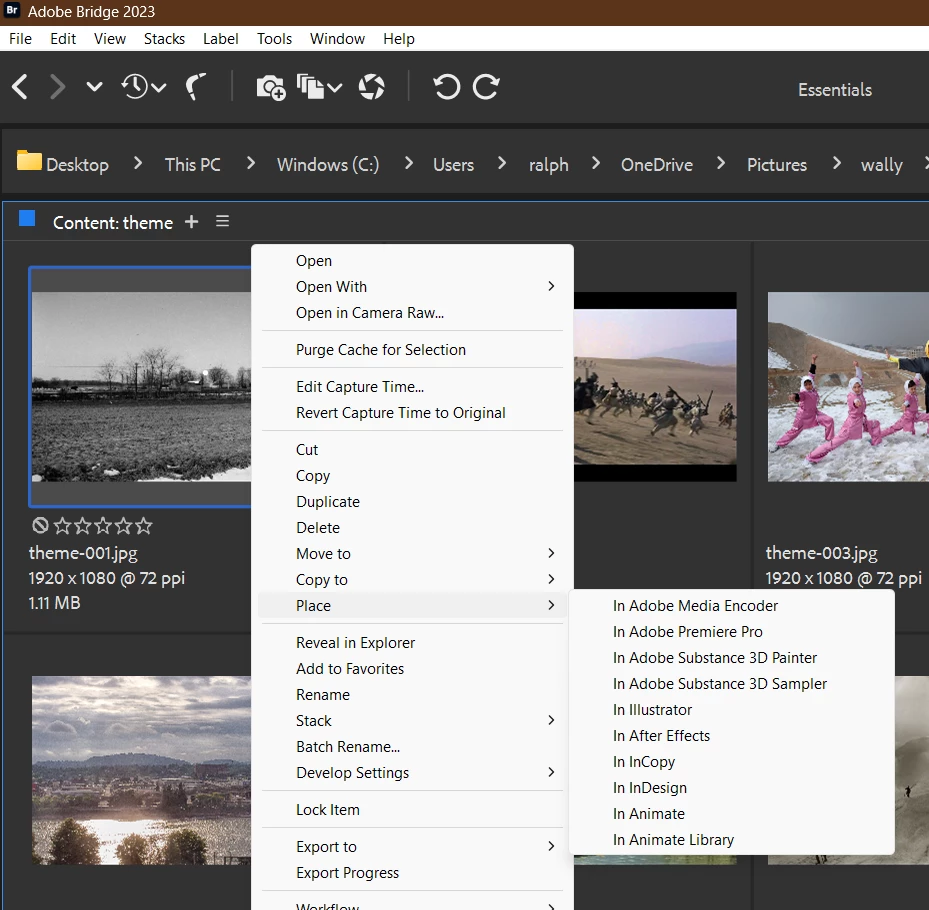Click the blue Content panel square
The width and height of the screenshot is (929, 910).
[27, 219]
